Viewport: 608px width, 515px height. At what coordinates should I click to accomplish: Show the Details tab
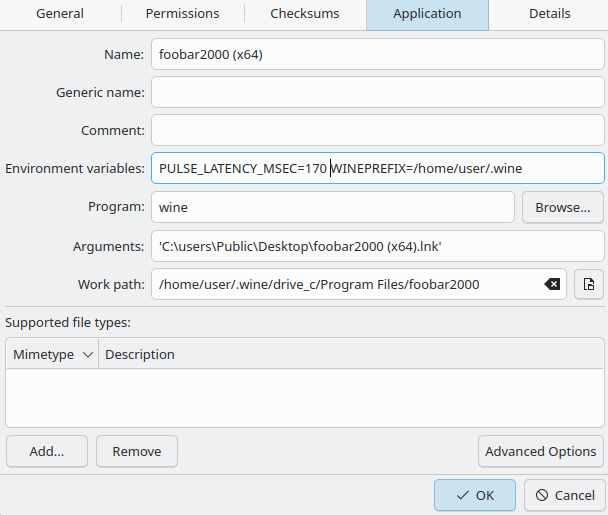pos(549,14)
